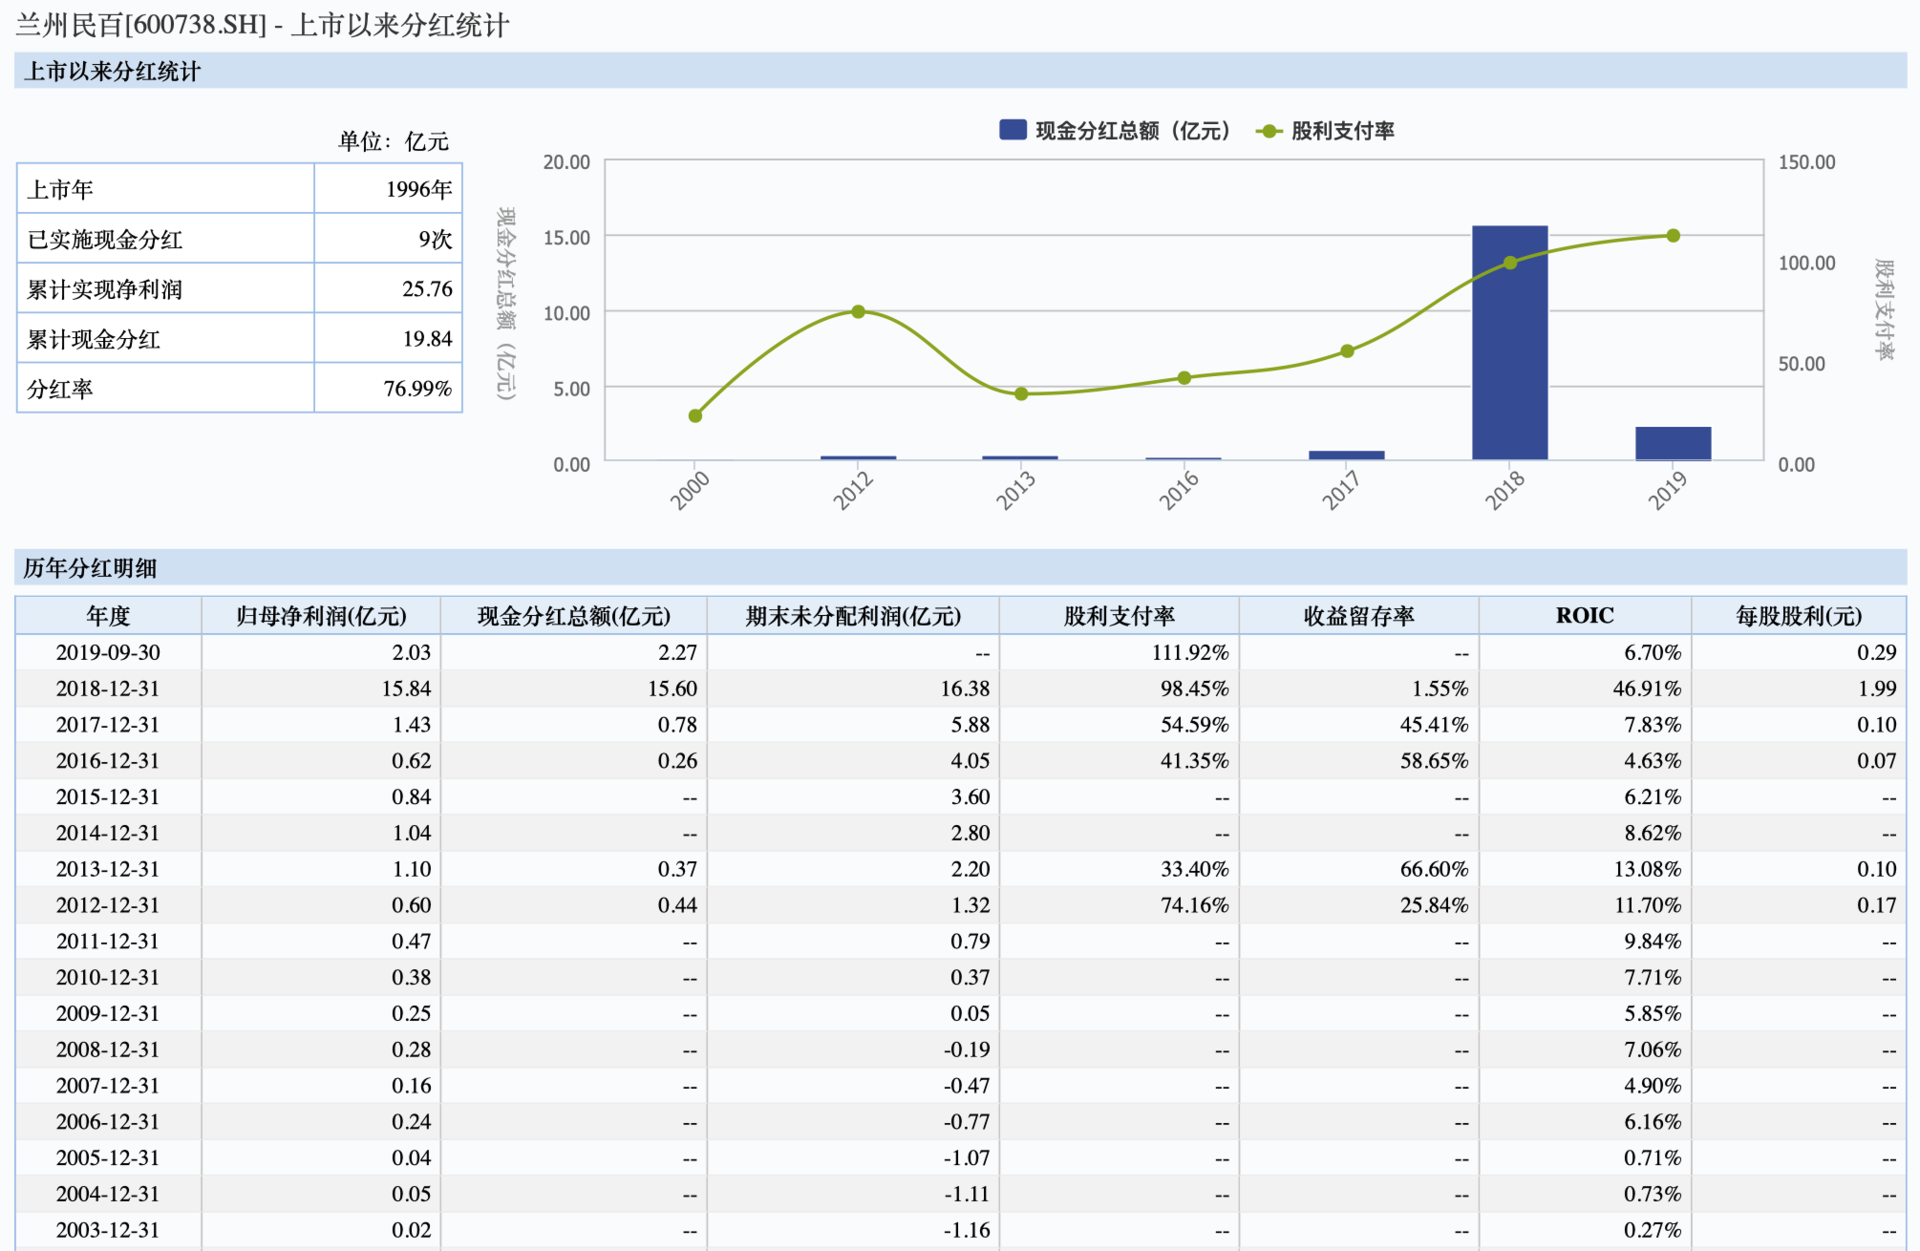Click the green legend marker for 股利支付率
The image size is (1920, 1251).
coord(1269,131)
